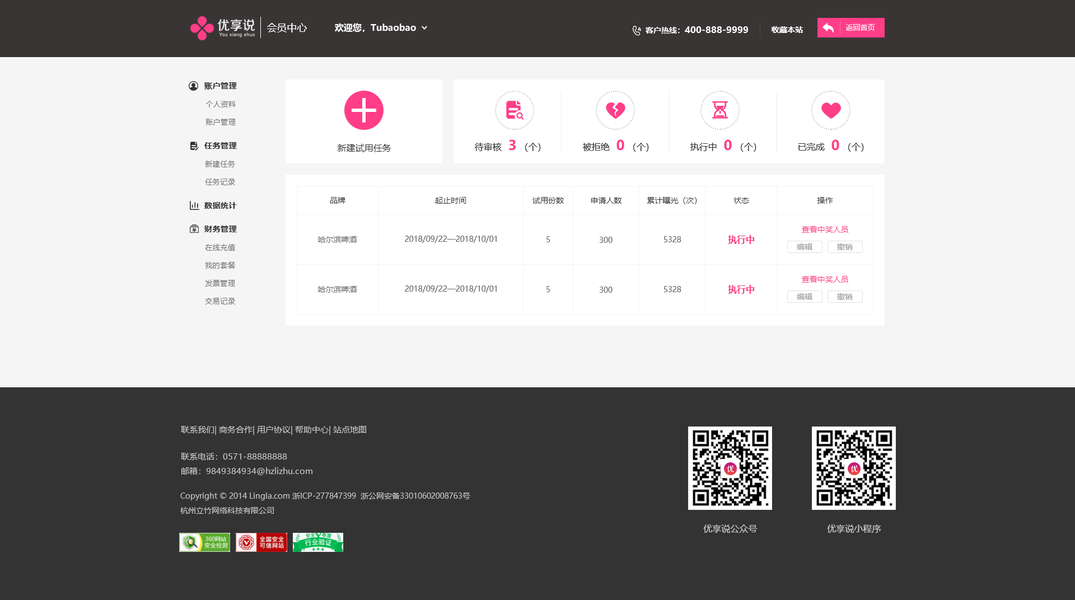Click the red 全国安全可信网站 badge

(x=261, y=542)
